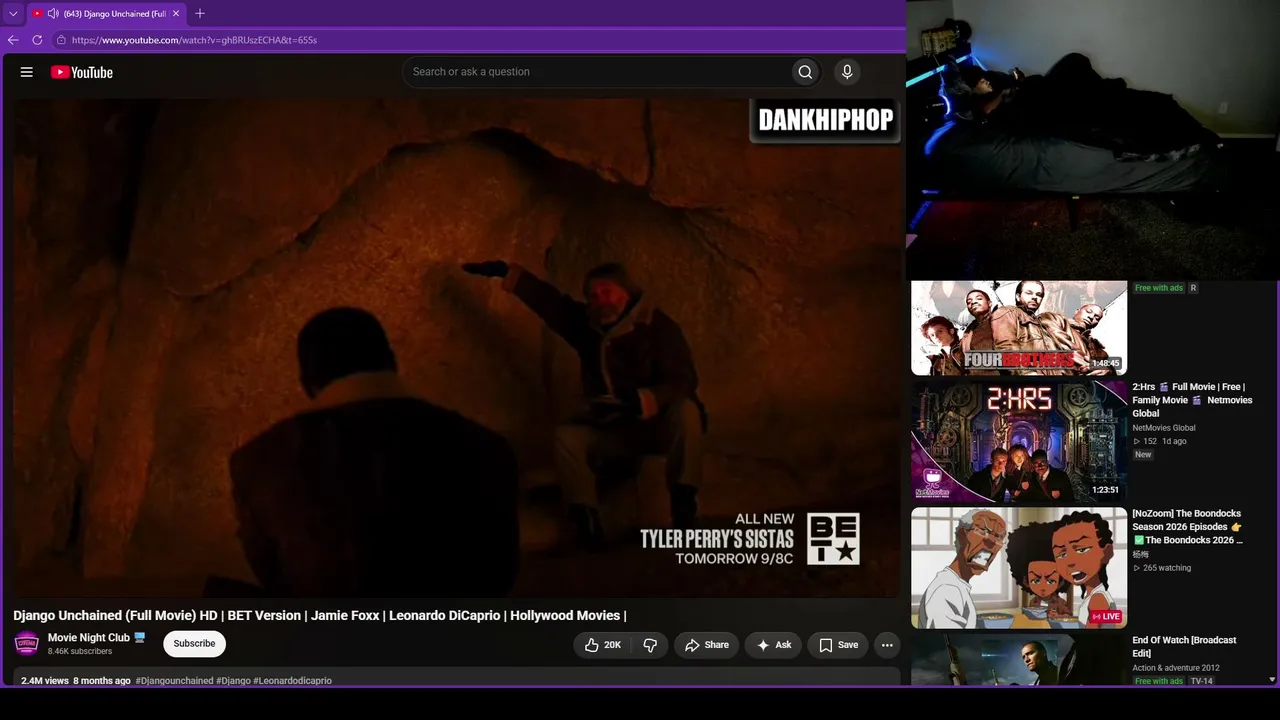The image size is (1280, 720).
Task: Visit NetMovies Global channel
Action: coord(1164,428)
